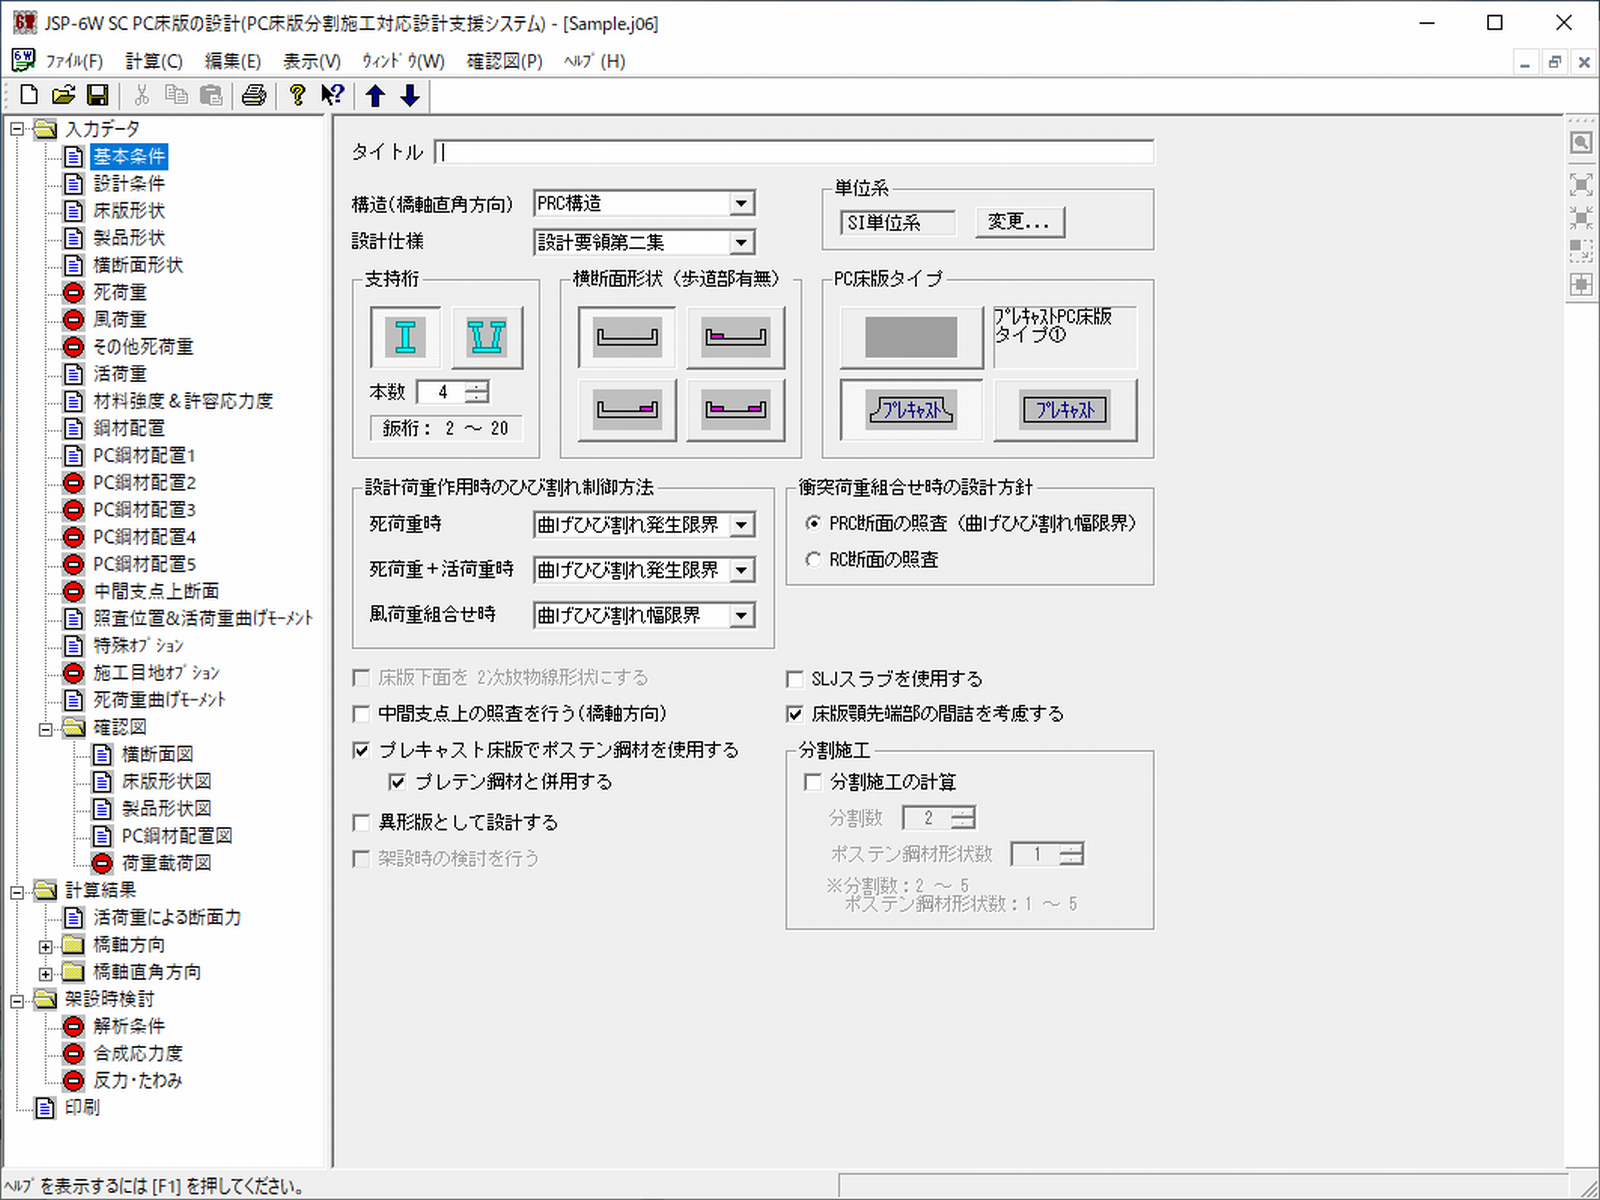Click the Save floppy disk toolbar icon
The image size is (1600, 1200).
click(98, 95)
